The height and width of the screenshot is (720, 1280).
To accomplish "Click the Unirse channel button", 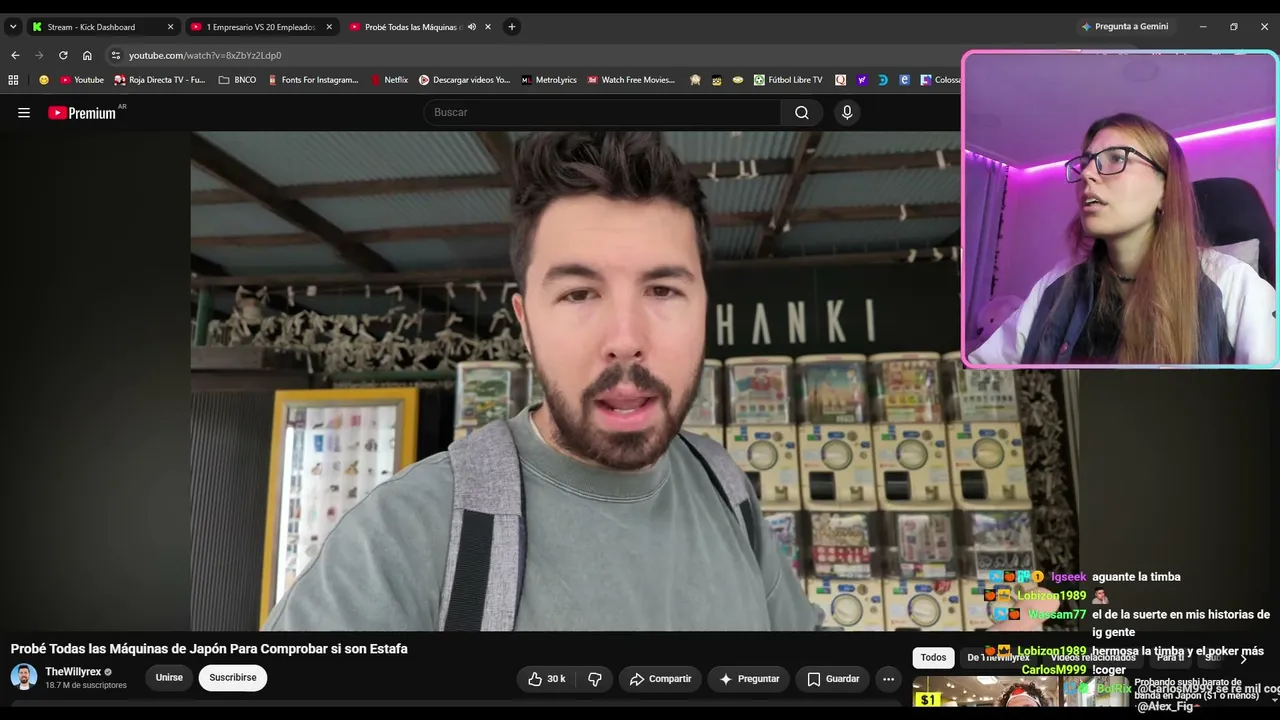I will [x=169, y=678].
